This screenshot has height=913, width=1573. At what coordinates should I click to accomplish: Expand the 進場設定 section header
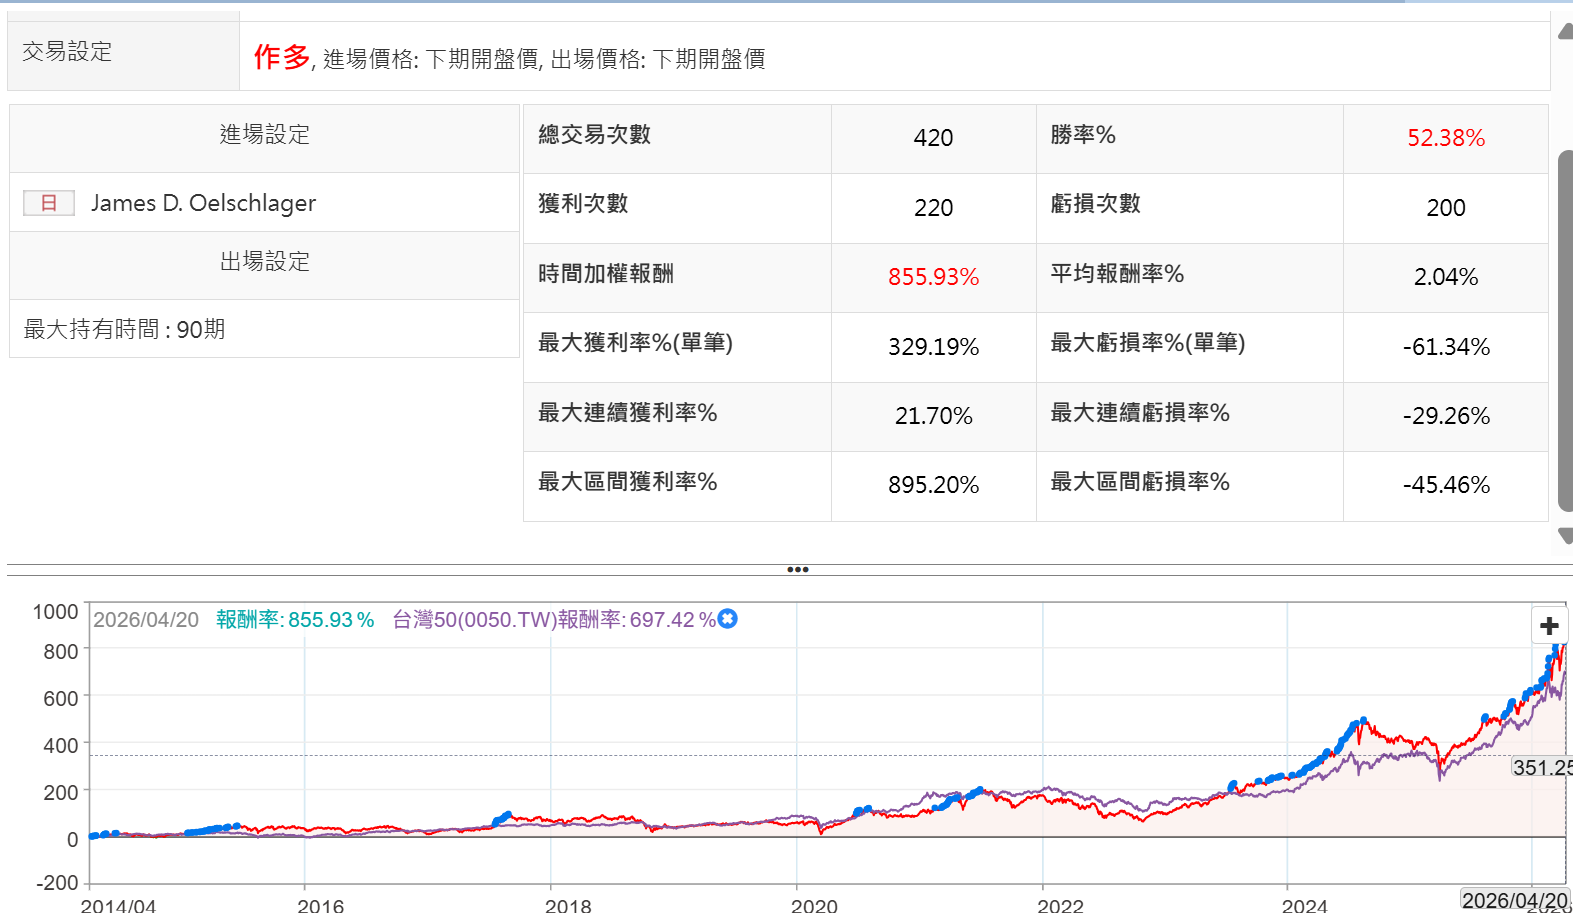click(x=264, y=135)
